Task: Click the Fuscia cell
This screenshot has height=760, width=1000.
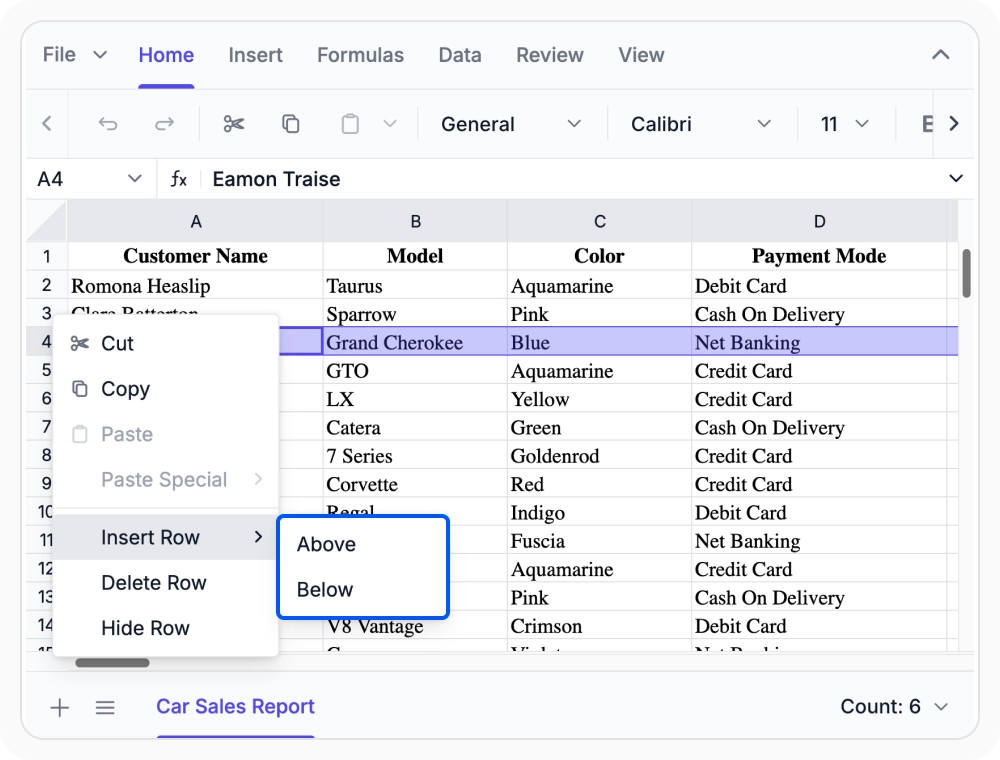Action: coord(599,541)
